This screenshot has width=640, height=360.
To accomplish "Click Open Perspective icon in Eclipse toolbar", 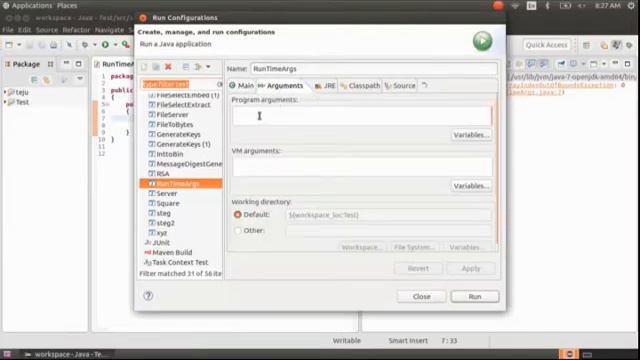I will click(587, 45).
